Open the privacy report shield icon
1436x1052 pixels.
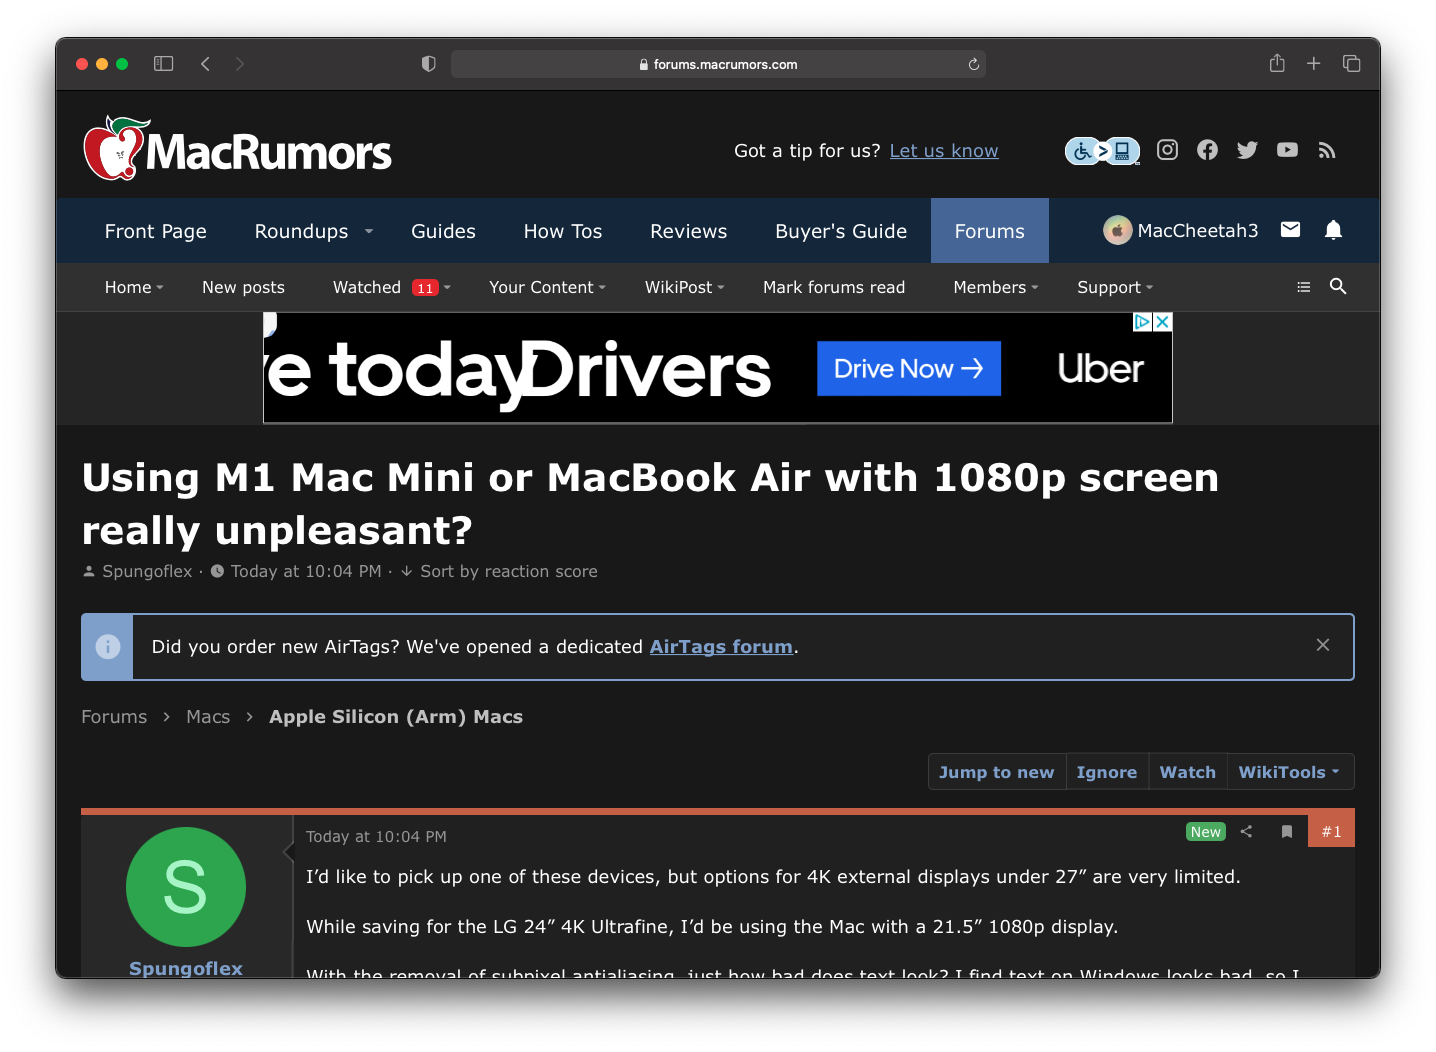tap(429, 64)
